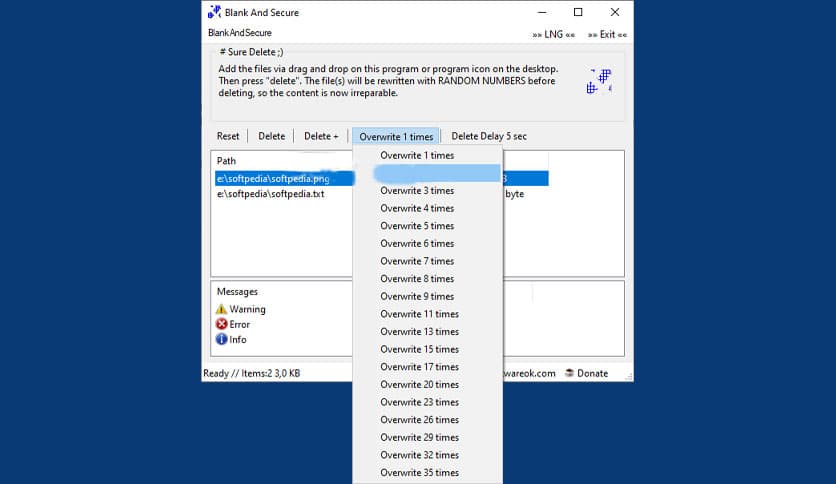
Task: Choose Overwrite 35 times from the menu
Action: pos(419,473)
